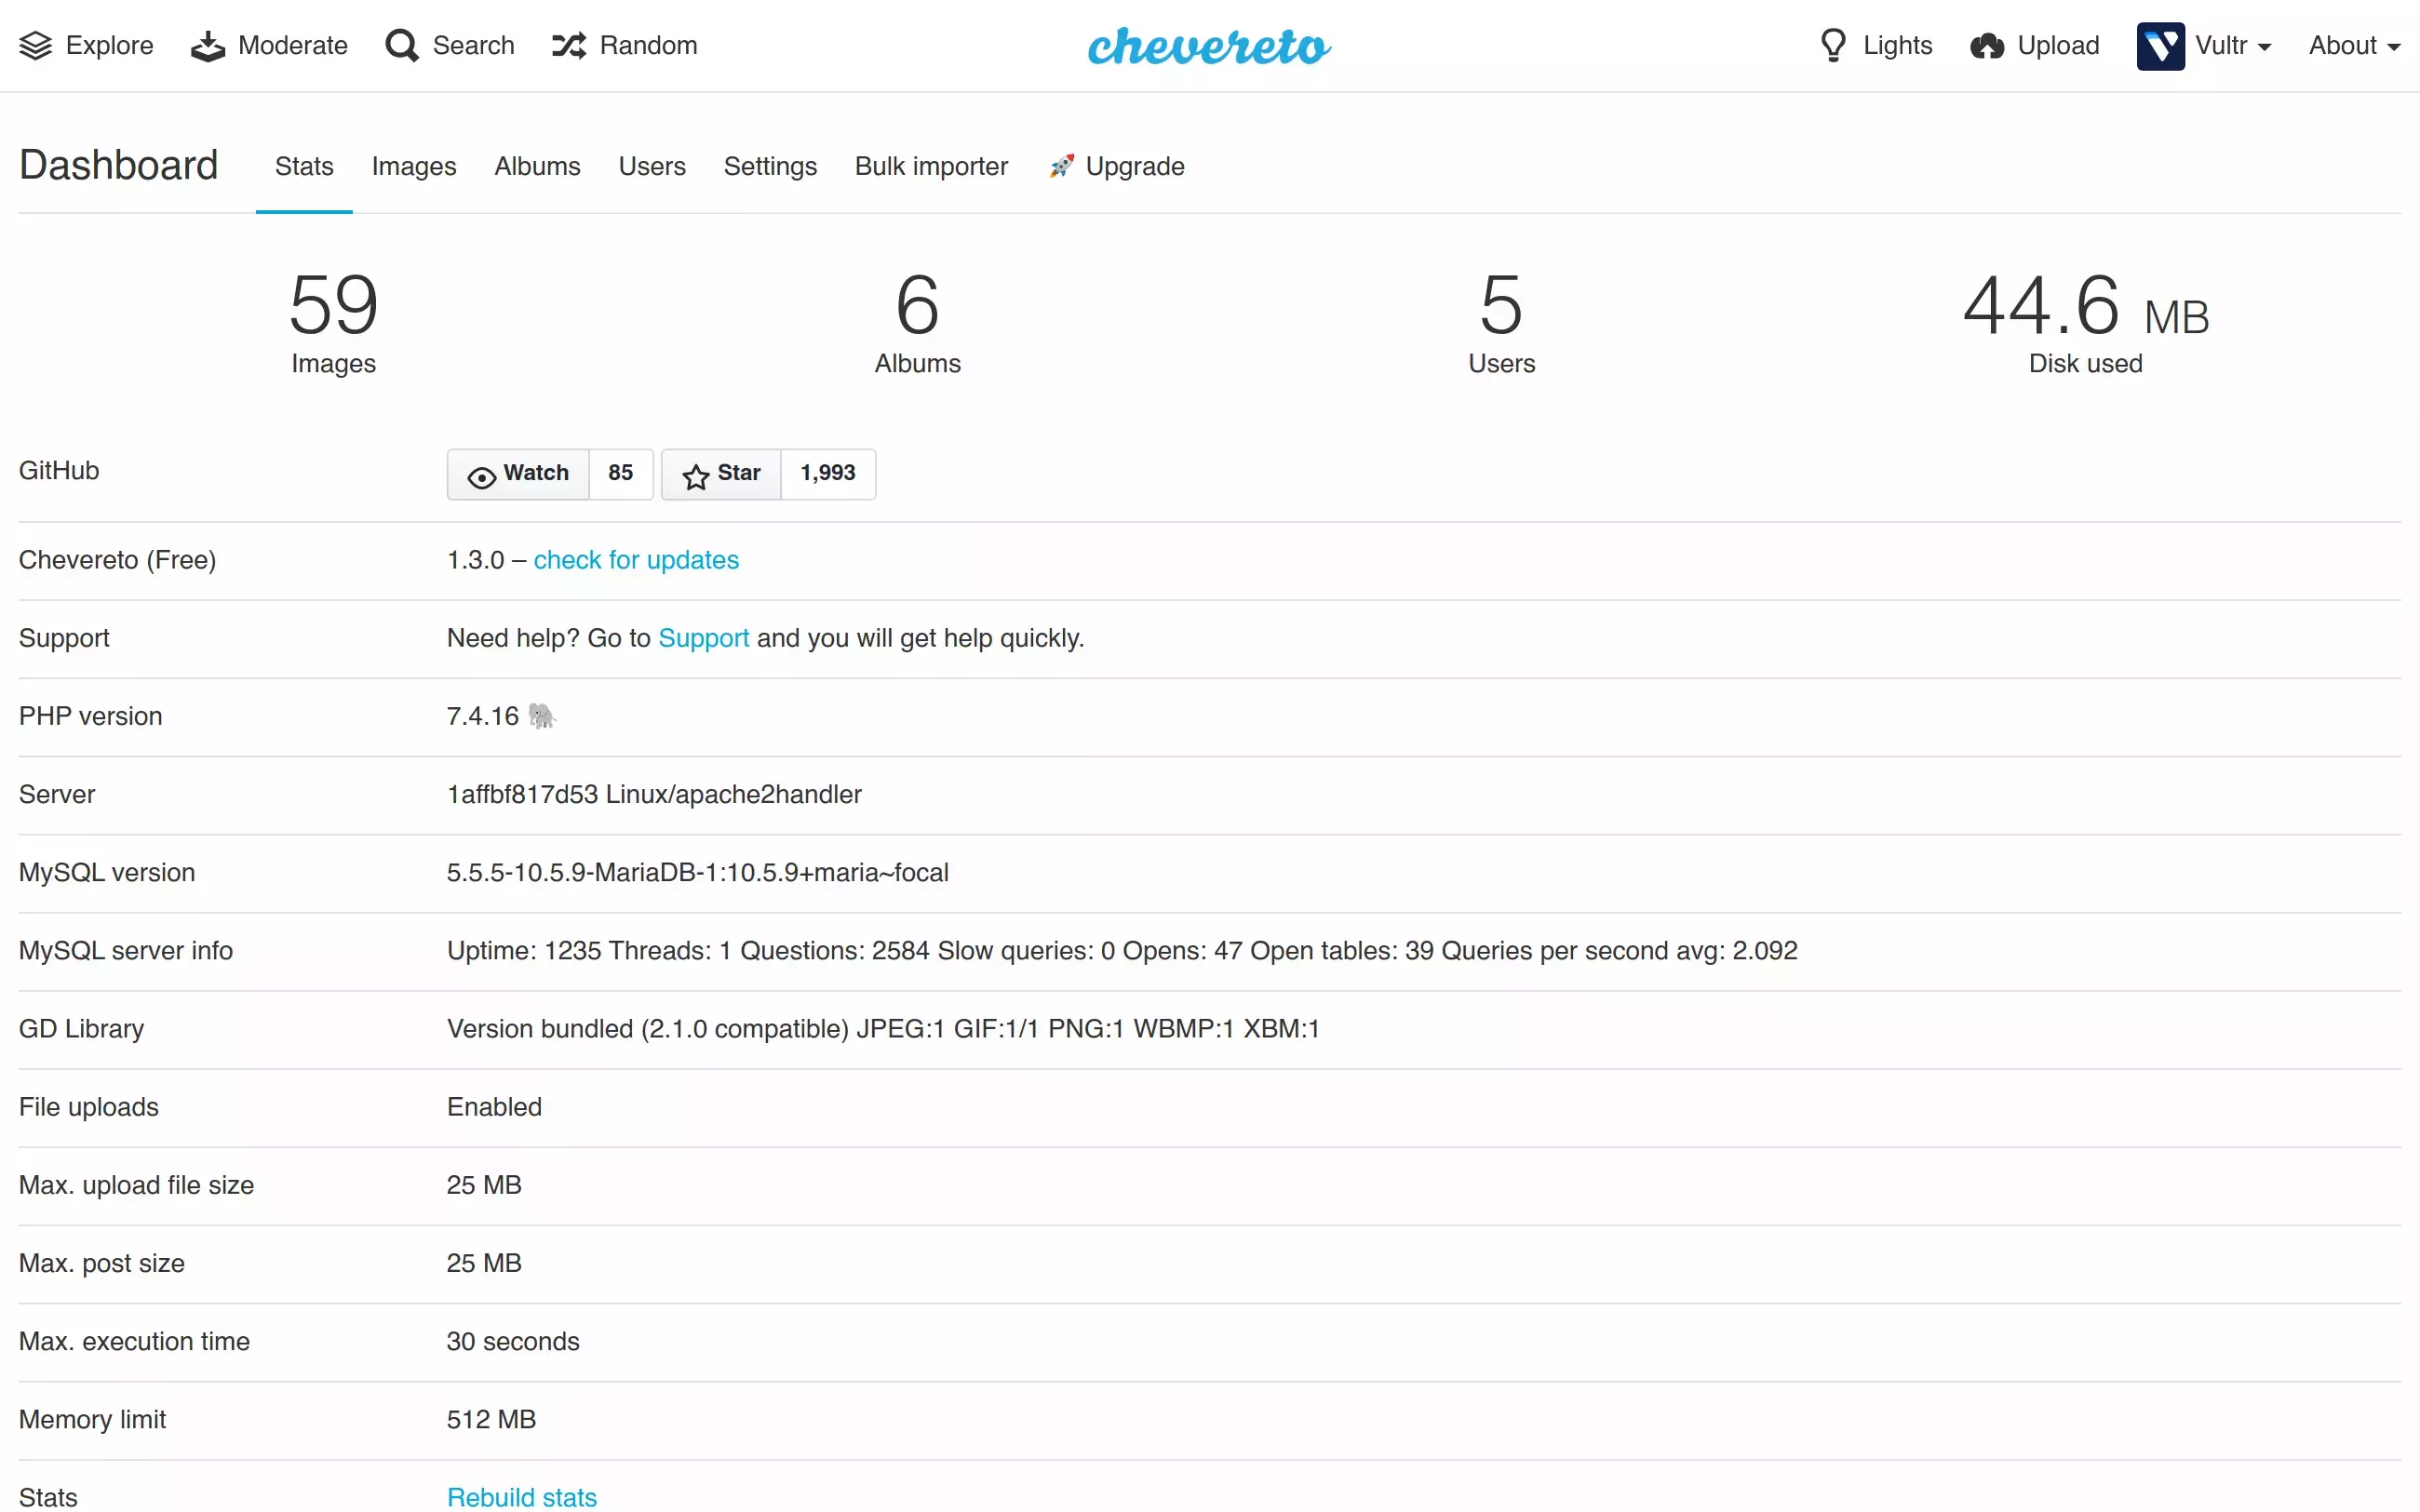
Task: Open the About dropdown menu
Action: pyautogui.click(x=2354, y=46)
